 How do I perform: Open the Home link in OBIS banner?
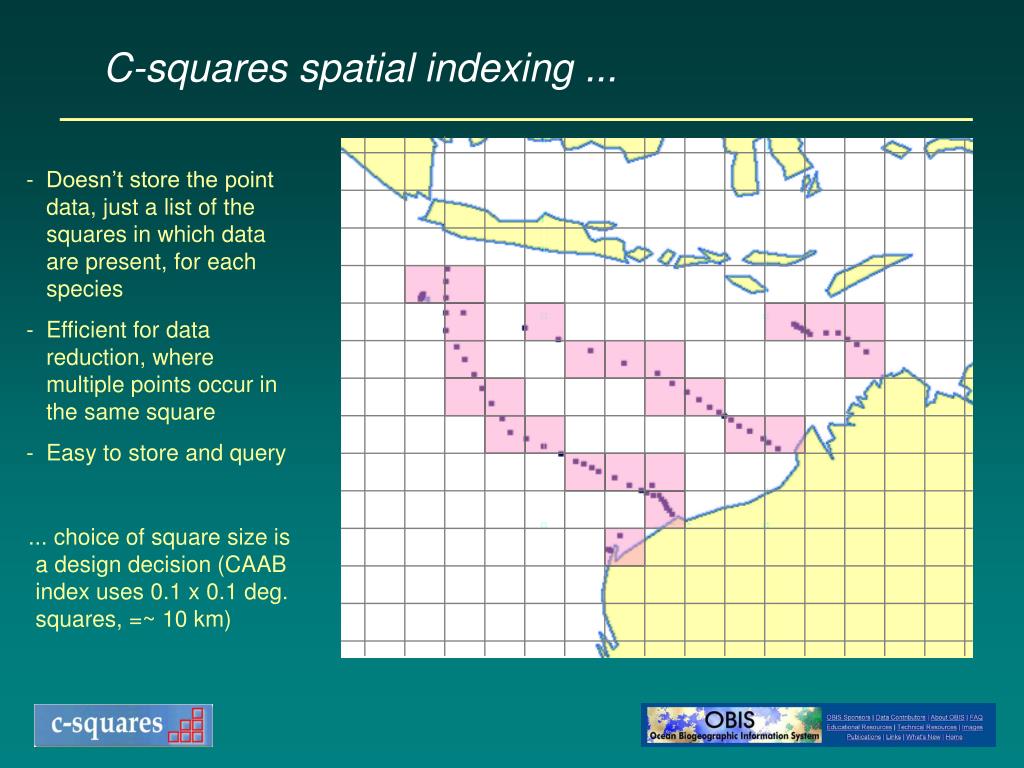point(953,737)
